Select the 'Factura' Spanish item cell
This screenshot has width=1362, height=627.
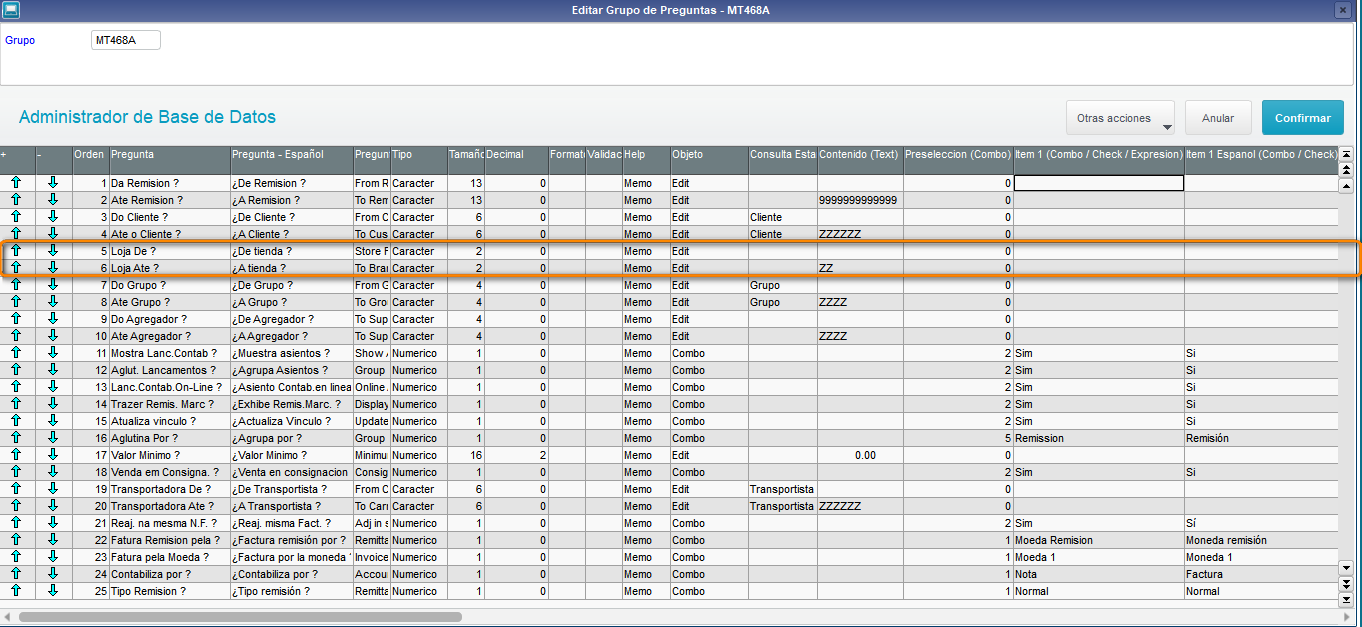pyautogui.click(x=1261, y=574)
